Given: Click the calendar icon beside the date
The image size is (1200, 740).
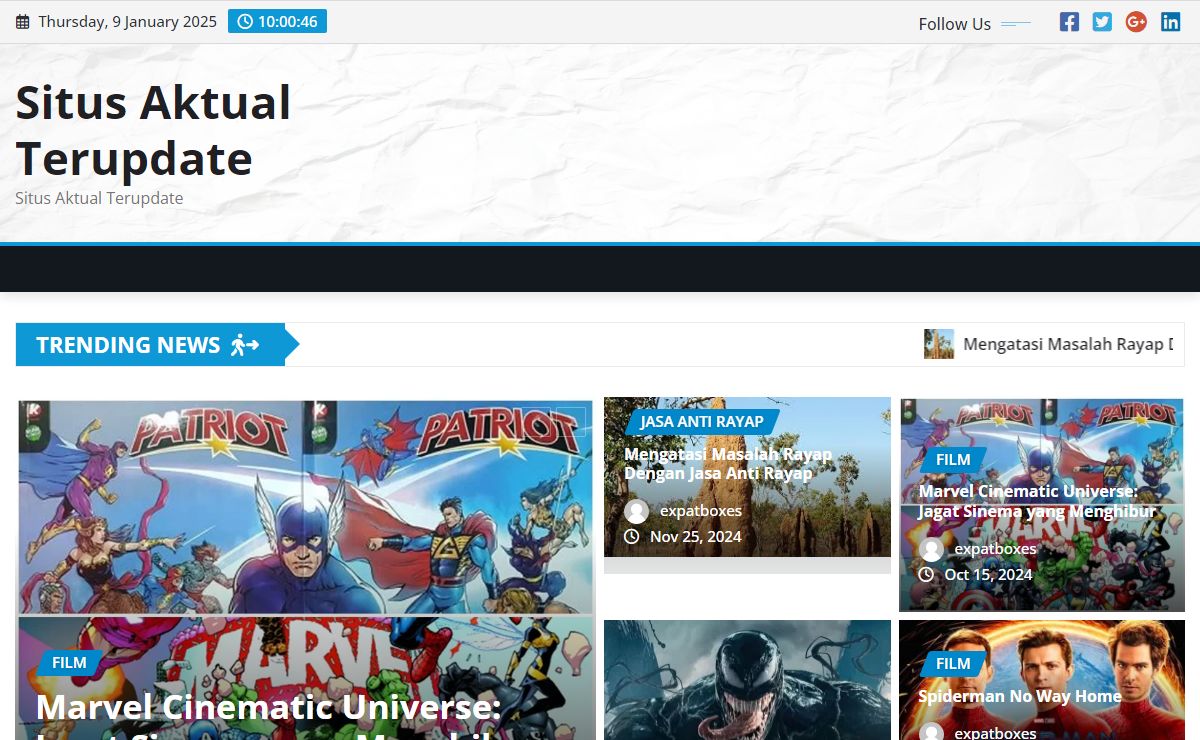Looking at the screenshot, I should coord(23,22).
